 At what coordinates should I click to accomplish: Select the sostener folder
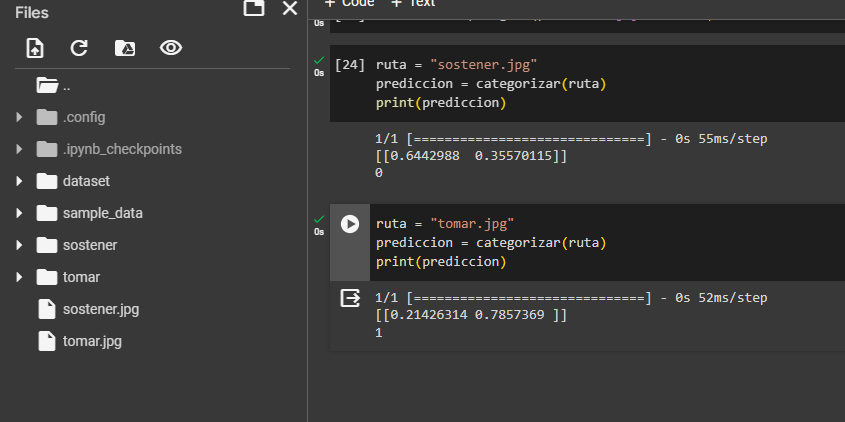89,245
